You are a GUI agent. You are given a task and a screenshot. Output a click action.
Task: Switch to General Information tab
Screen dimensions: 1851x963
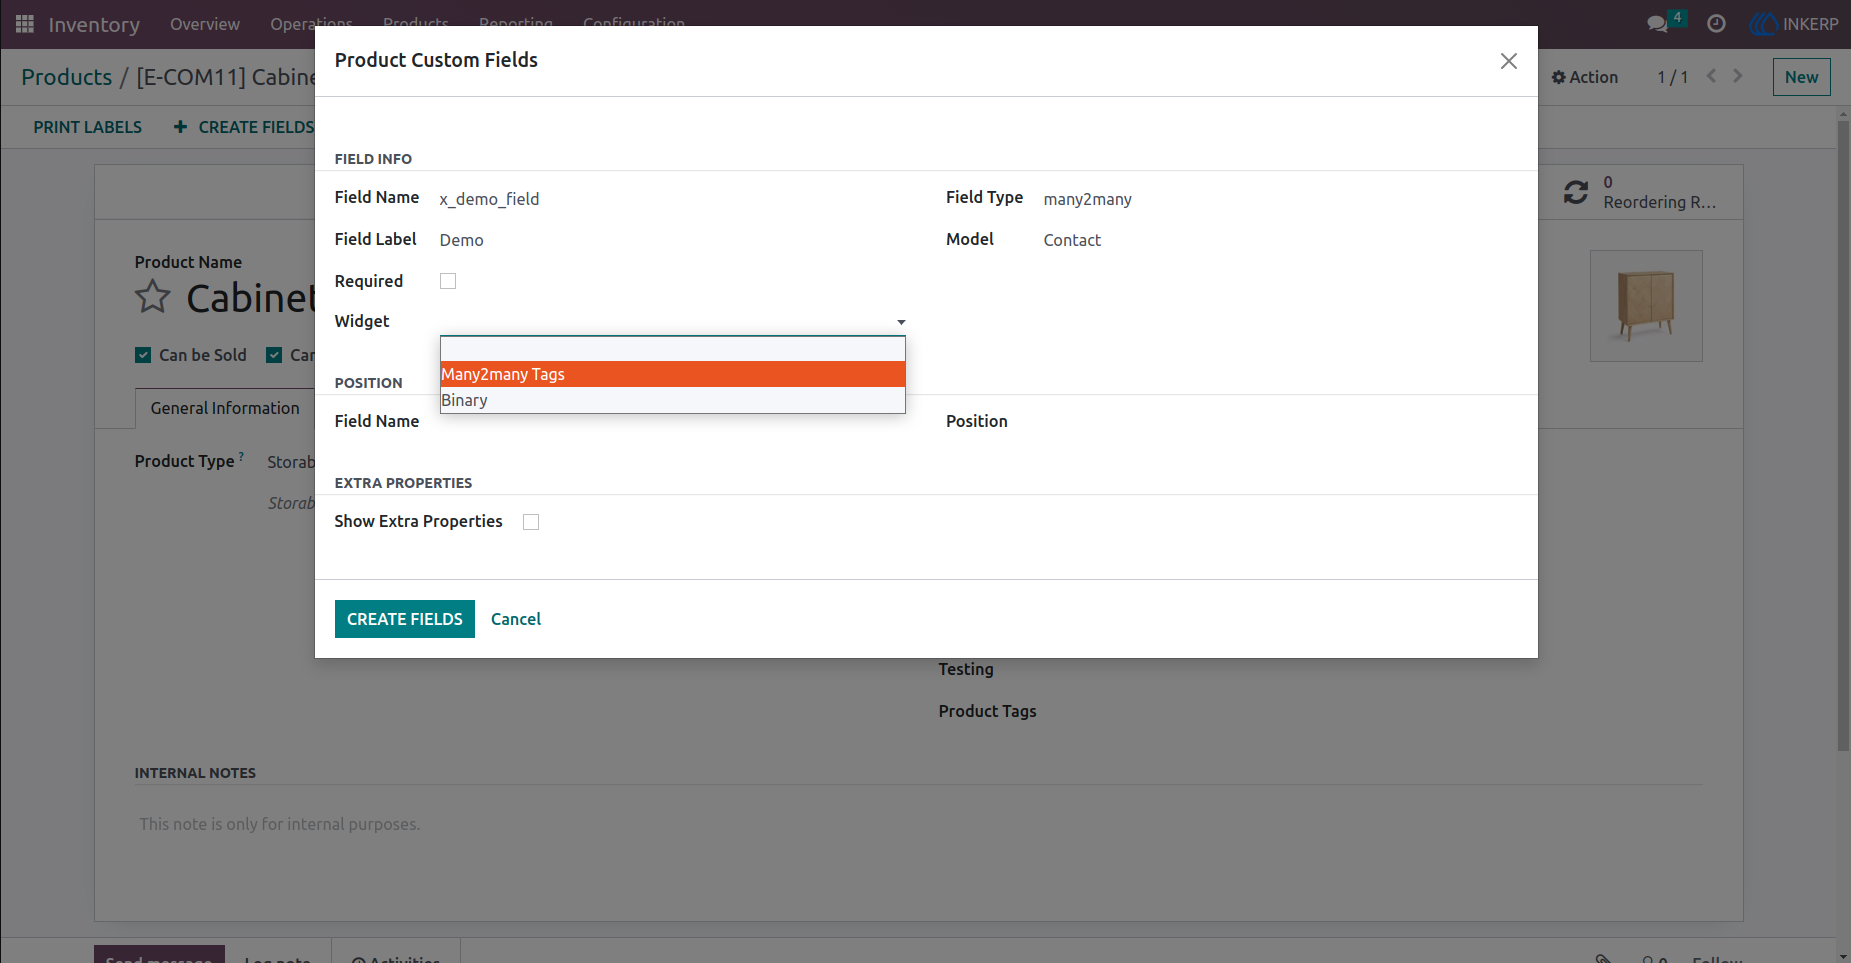(225, 408)
